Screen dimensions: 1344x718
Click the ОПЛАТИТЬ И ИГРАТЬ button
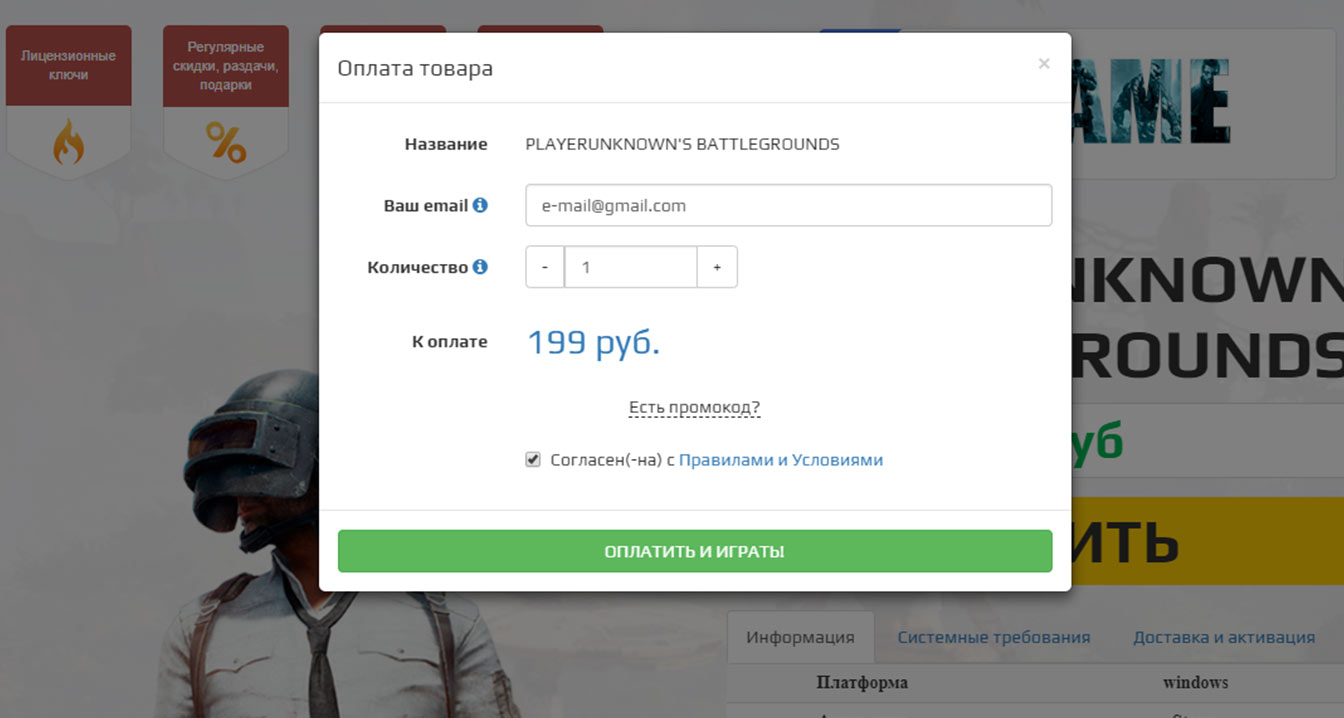click(x=695, y=551)
